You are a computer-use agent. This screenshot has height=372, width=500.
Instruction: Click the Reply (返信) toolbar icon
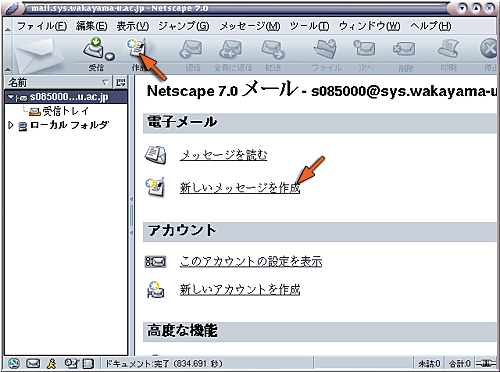191,49
